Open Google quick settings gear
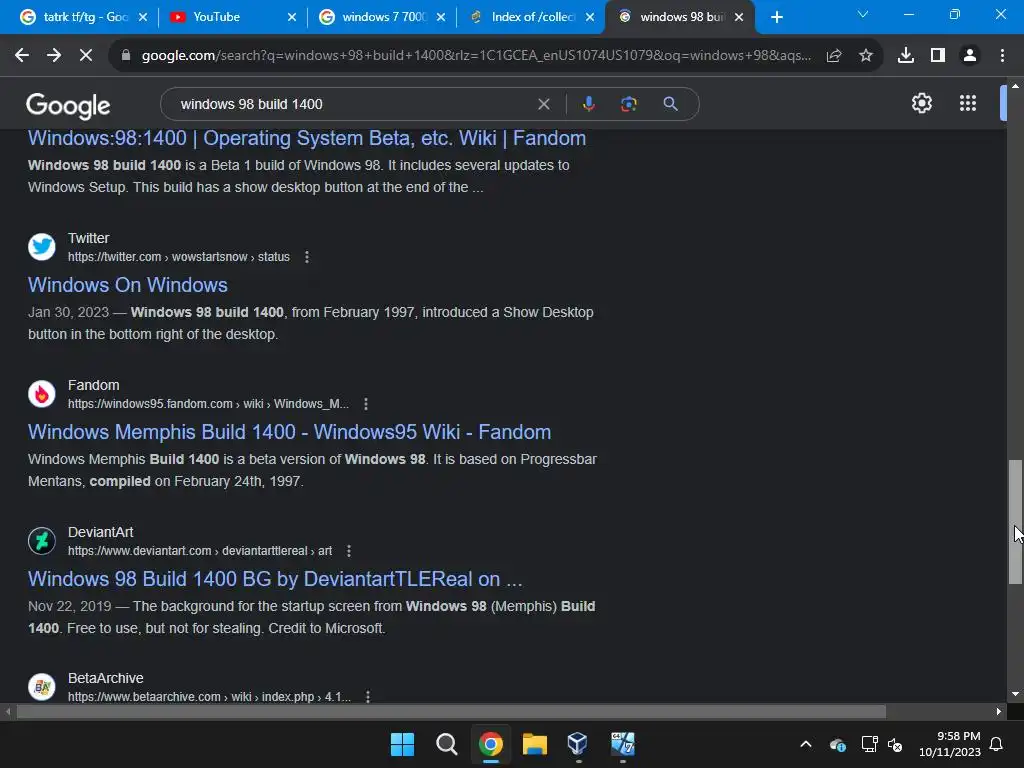Screen dimensions: 1024x768 (x=921, y=103)
